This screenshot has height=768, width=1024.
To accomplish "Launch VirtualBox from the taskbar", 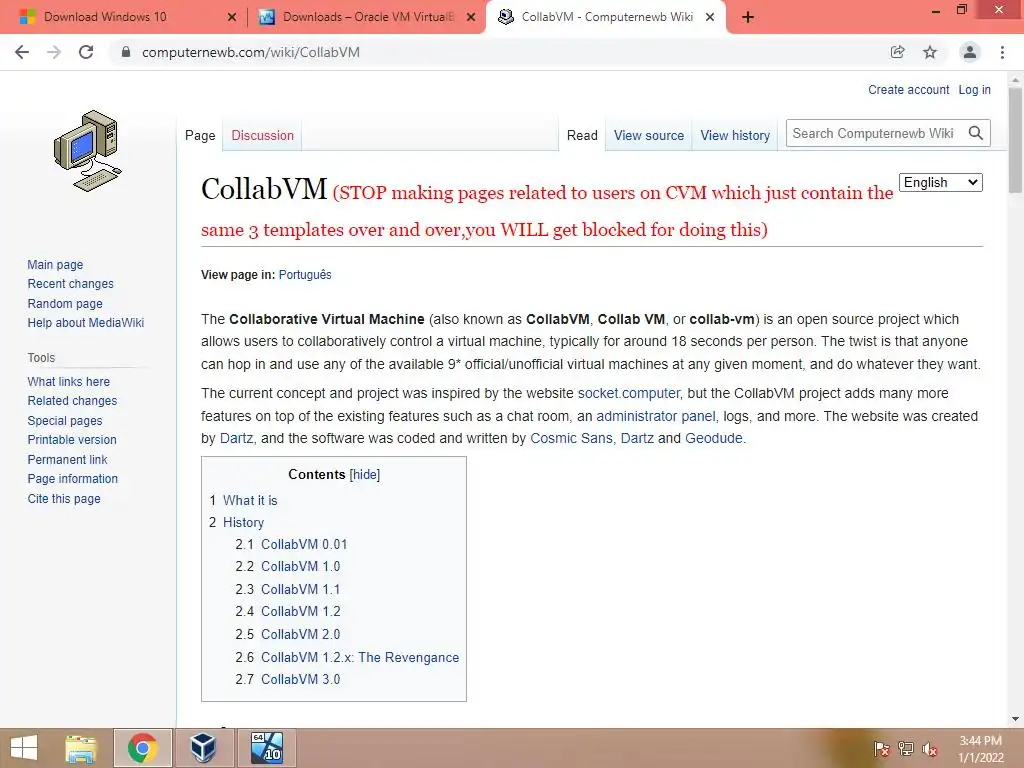I will [x=203, y=748].
